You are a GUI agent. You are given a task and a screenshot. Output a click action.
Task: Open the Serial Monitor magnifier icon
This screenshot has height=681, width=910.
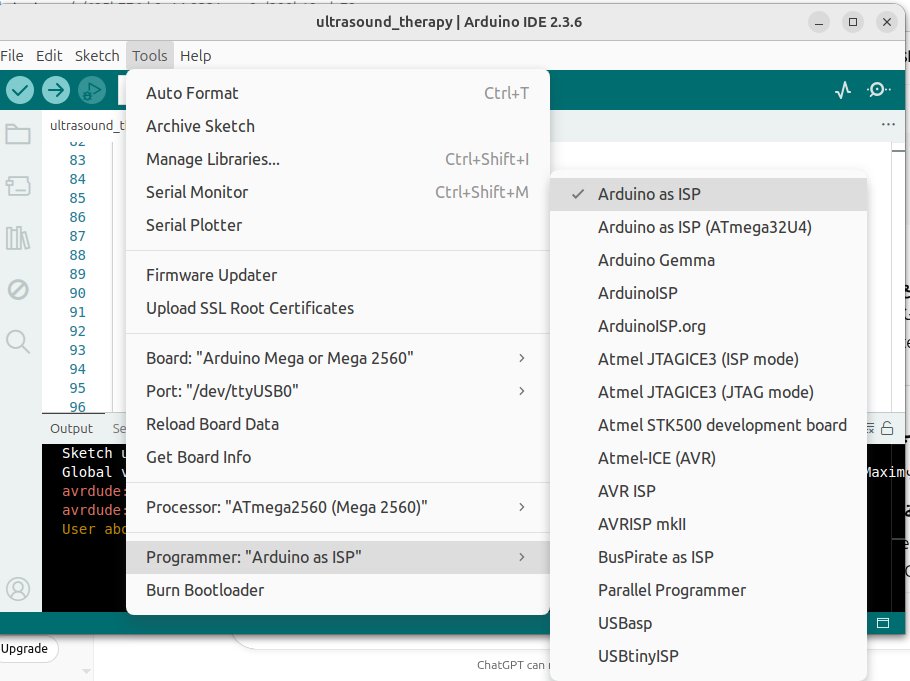[x=878, y=90]
